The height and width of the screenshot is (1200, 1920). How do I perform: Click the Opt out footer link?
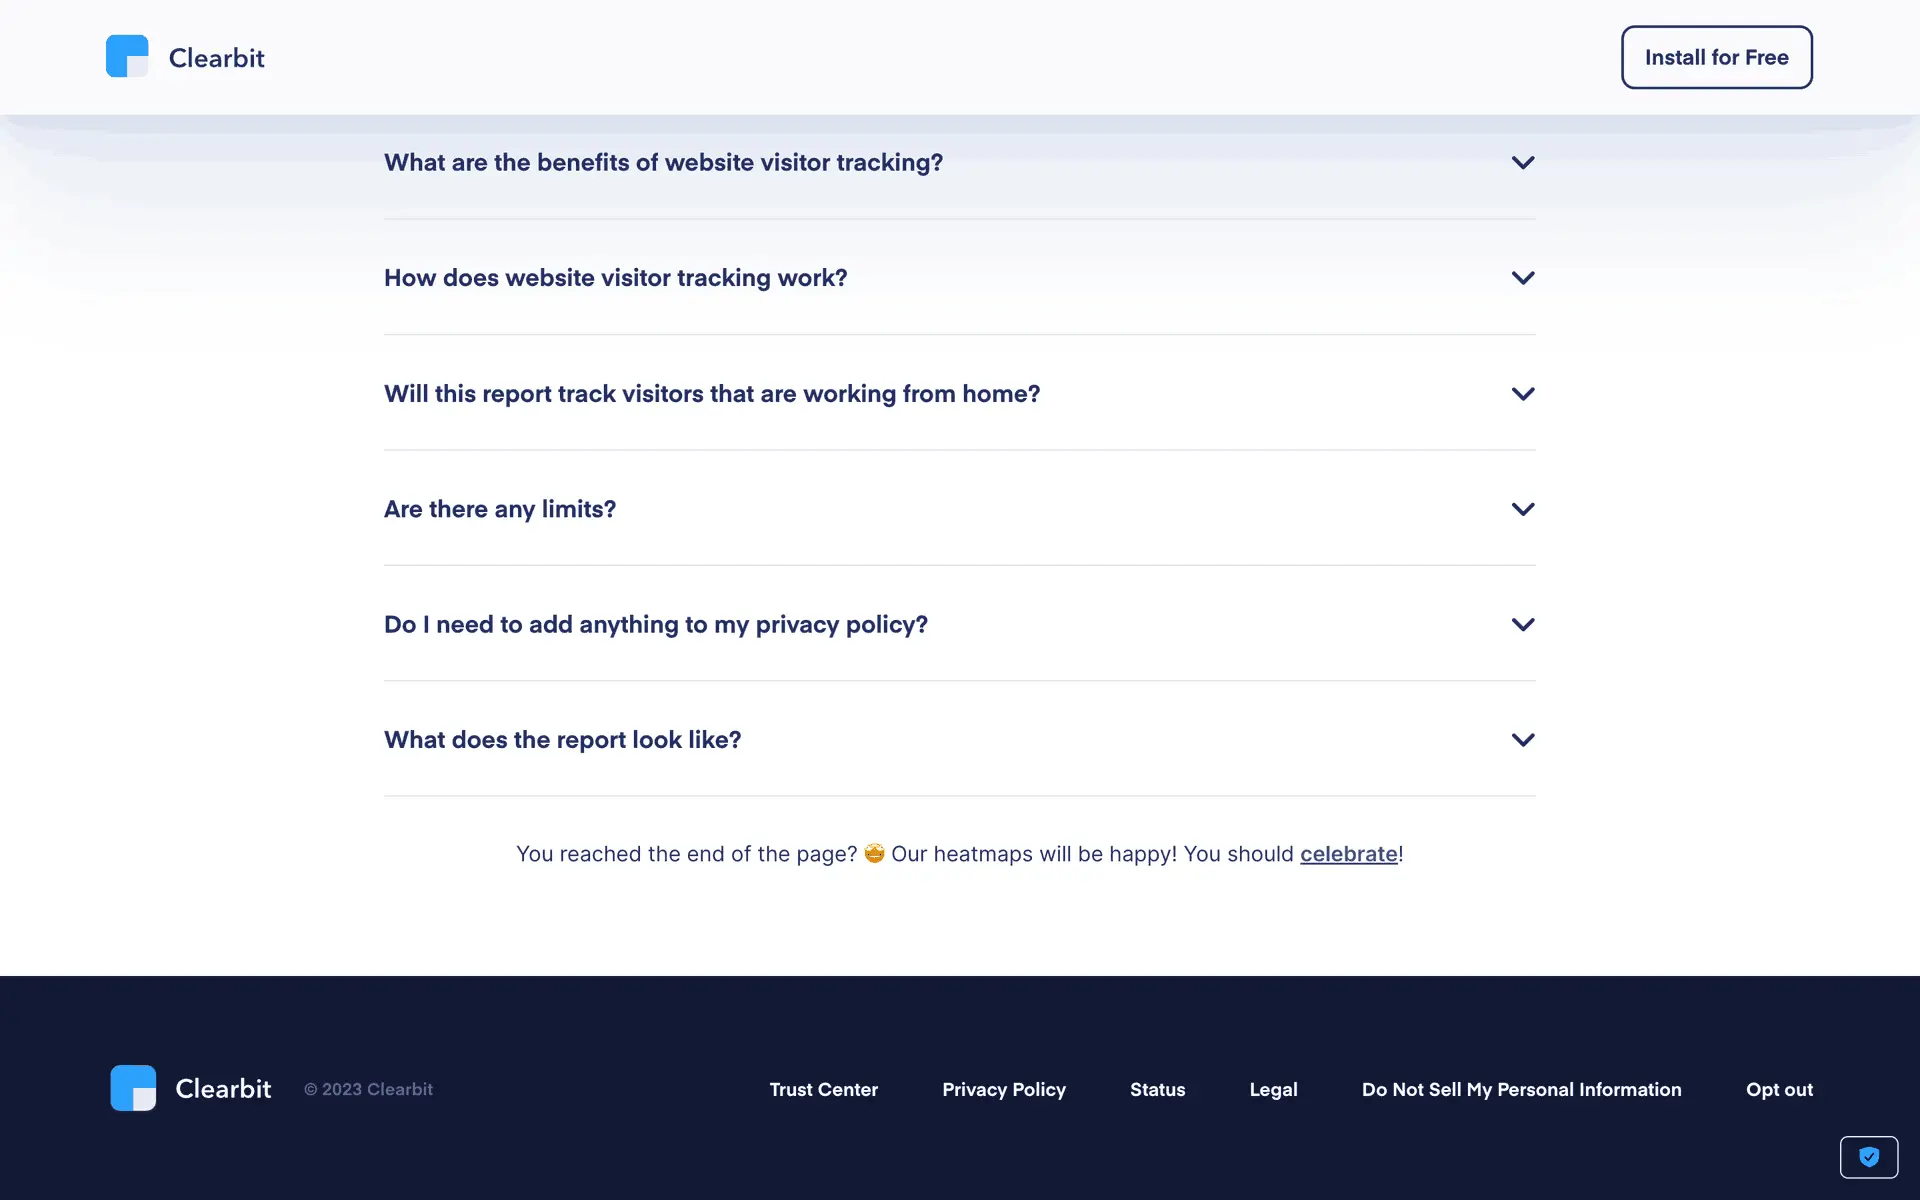tap(1779, 1089)
